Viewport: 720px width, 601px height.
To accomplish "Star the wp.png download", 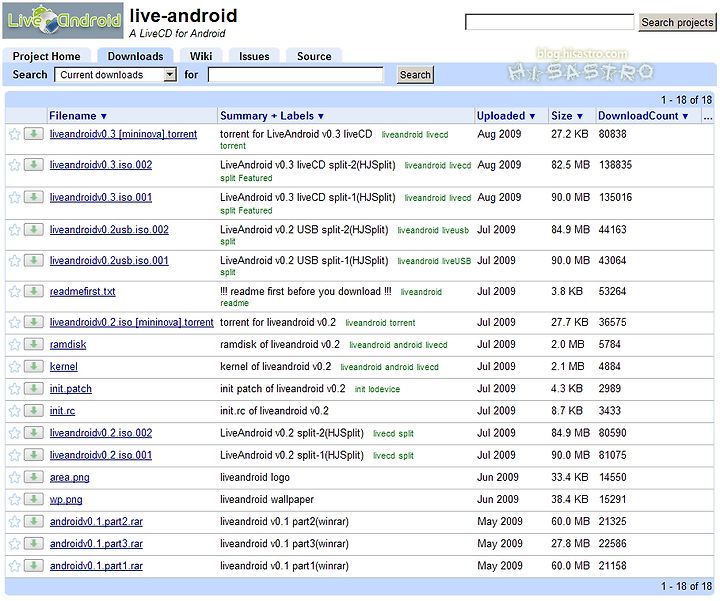I will [15, 499].
